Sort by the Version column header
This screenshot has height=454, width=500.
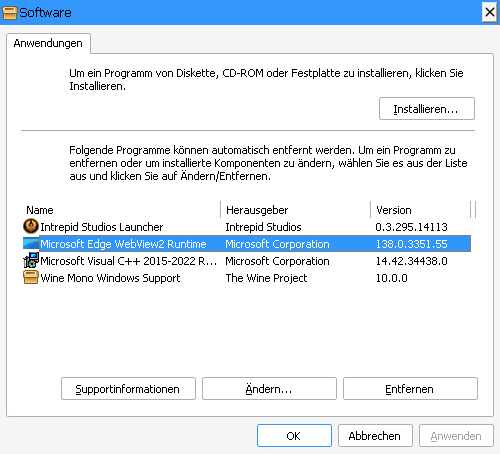[421, 210]
